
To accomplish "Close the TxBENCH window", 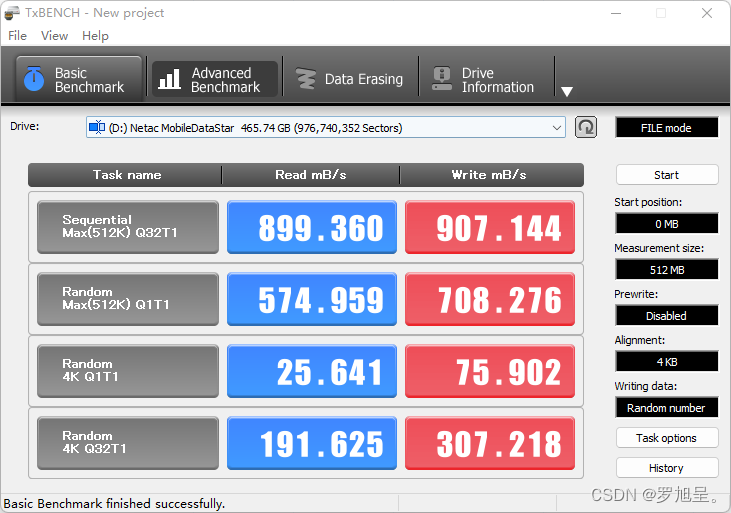I will pyautogui.click(x=707, y=13).
